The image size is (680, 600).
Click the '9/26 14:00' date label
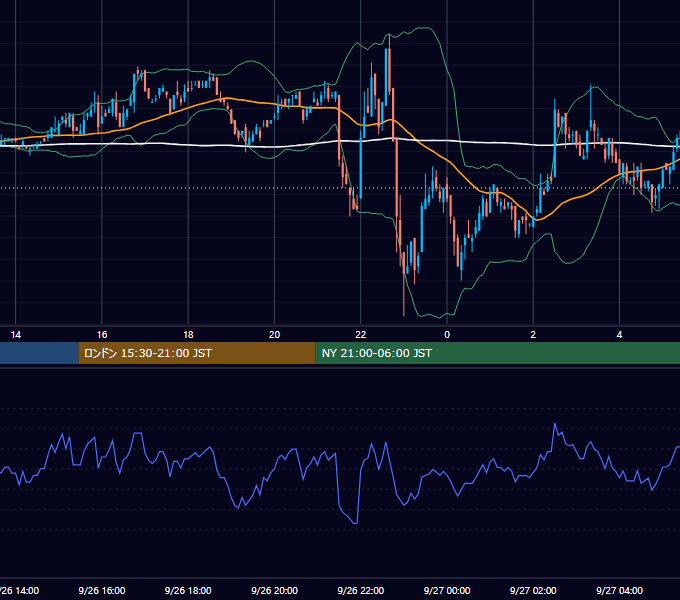pyautogui.click(x=19, y=590)
